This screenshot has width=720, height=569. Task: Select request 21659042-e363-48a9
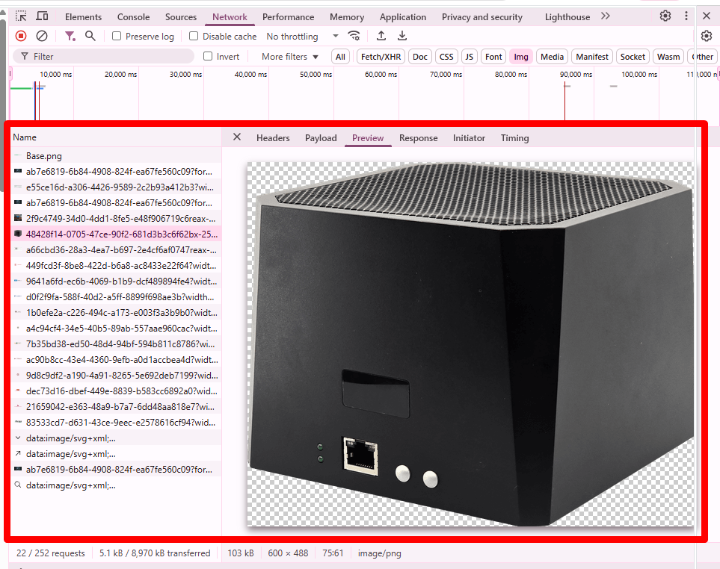click(x=116, y=406)
